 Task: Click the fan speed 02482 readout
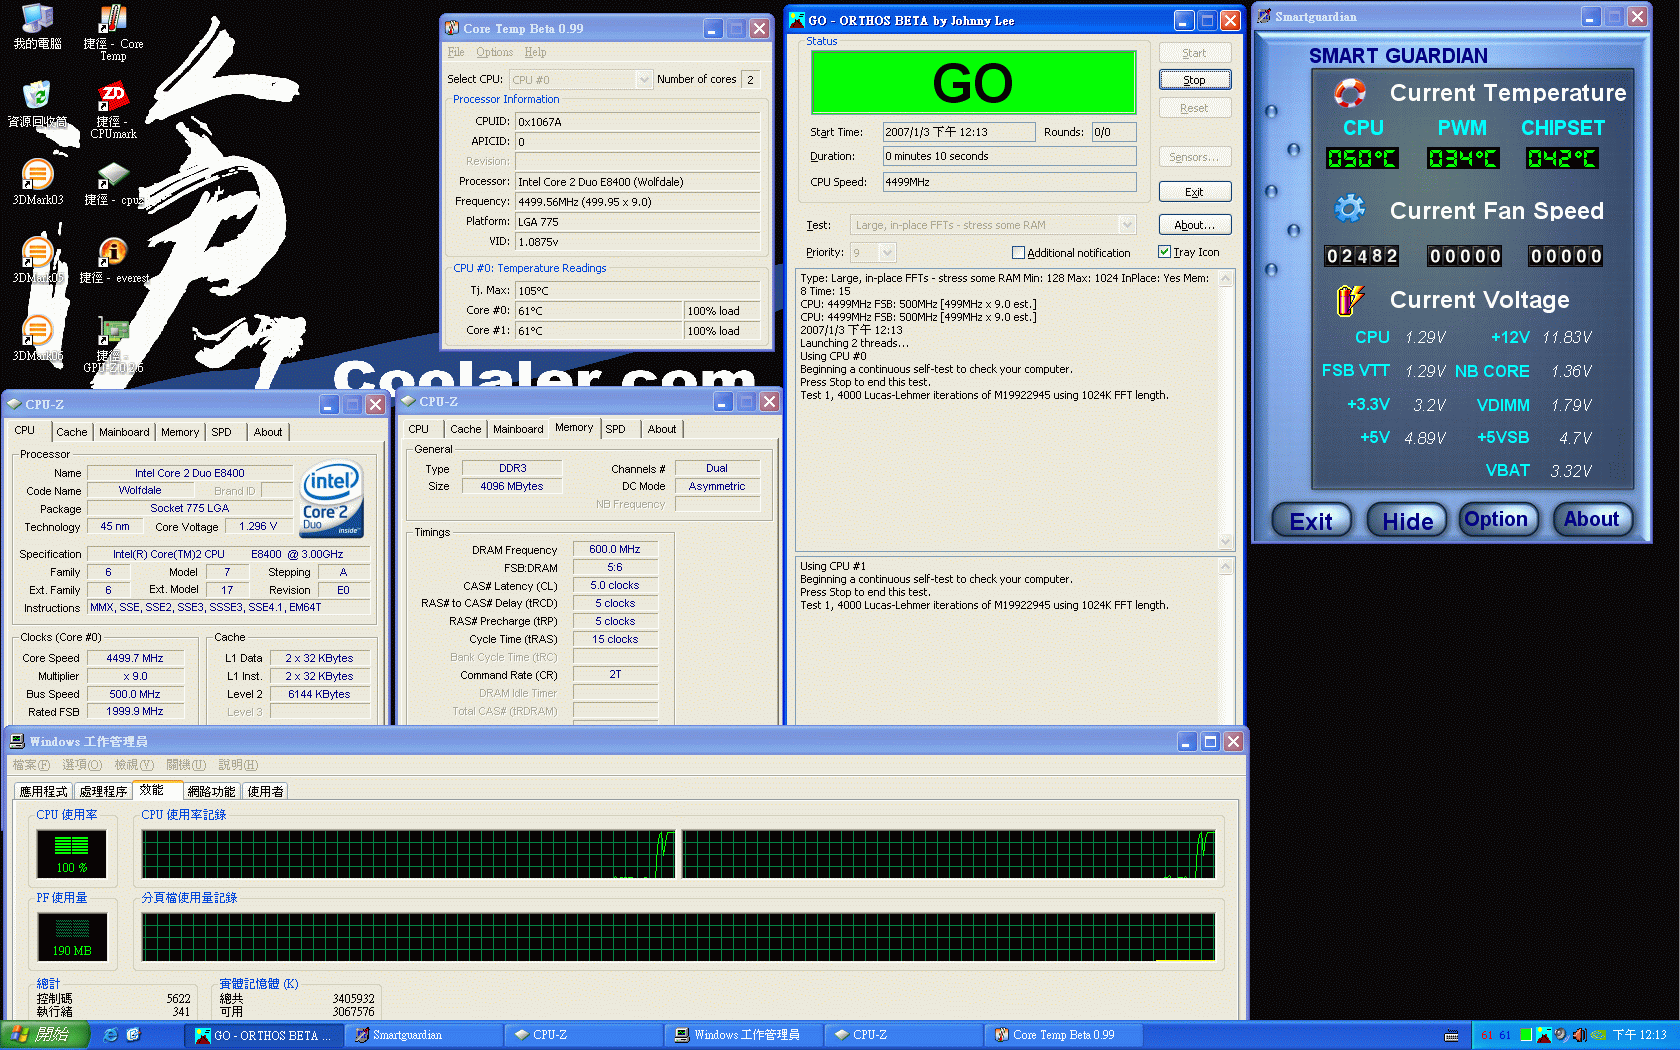point(1362,256)
